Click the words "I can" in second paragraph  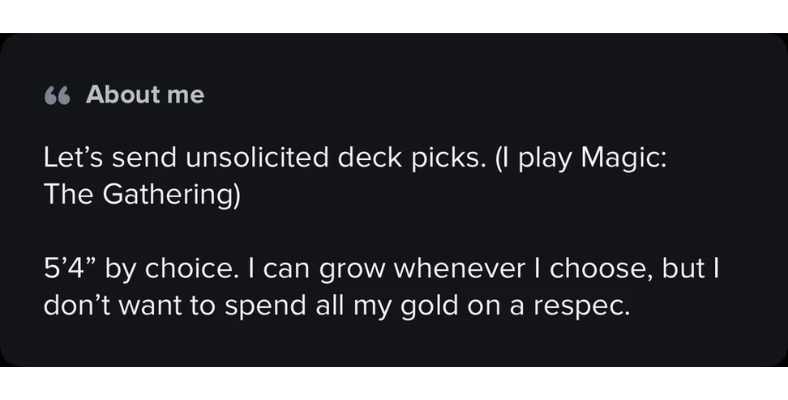(265, 271)
